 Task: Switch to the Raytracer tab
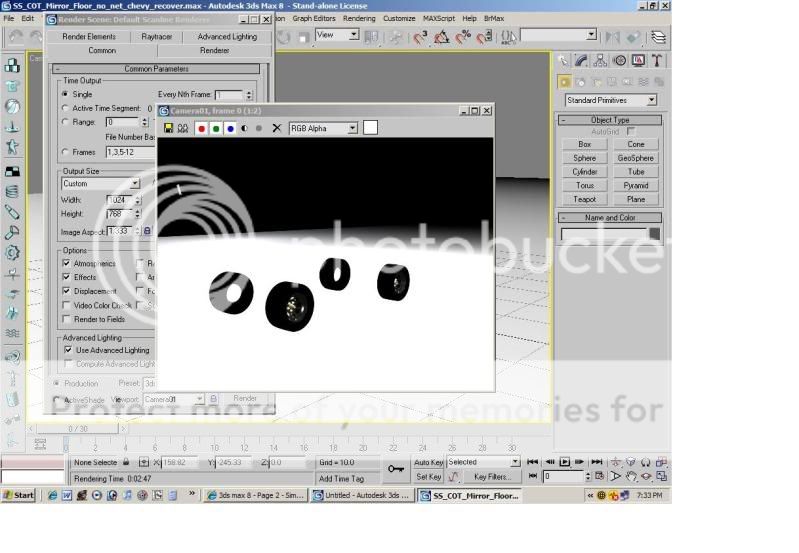[157, 36]
